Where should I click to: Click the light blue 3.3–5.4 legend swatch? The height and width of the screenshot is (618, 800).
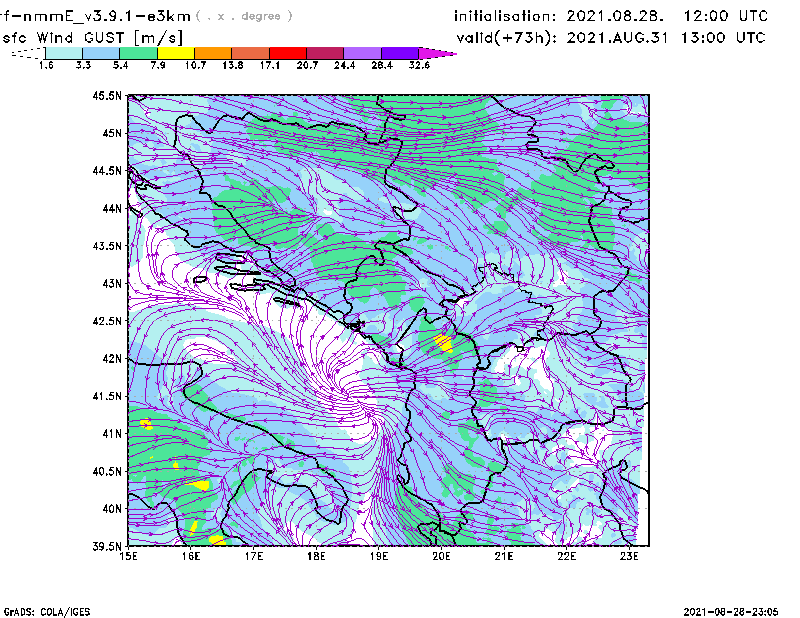[101, 53]
